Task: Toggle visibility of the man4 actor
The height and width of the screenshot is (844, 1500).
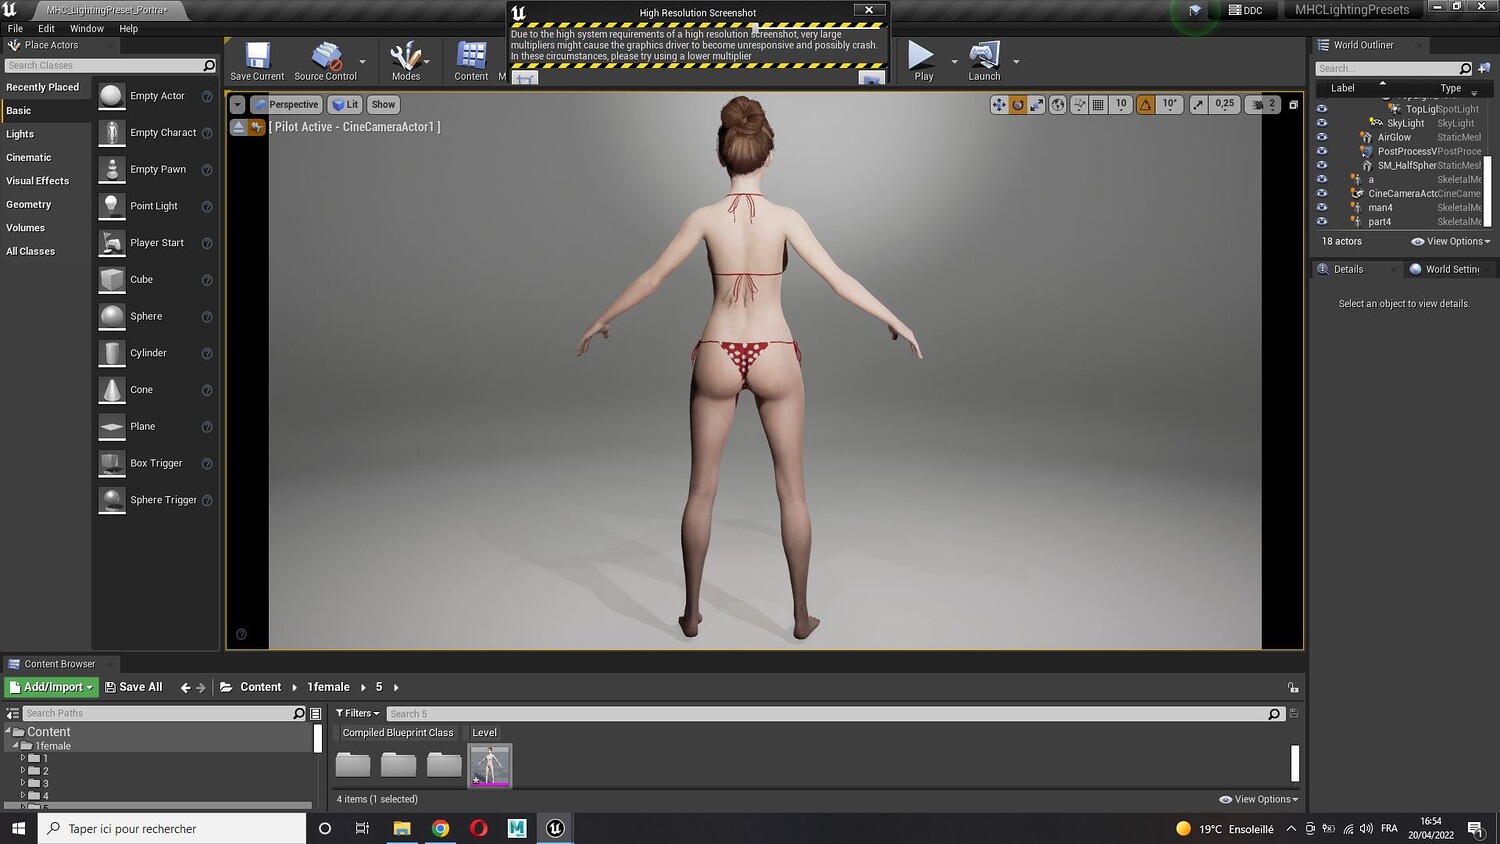Action: 1322,207
